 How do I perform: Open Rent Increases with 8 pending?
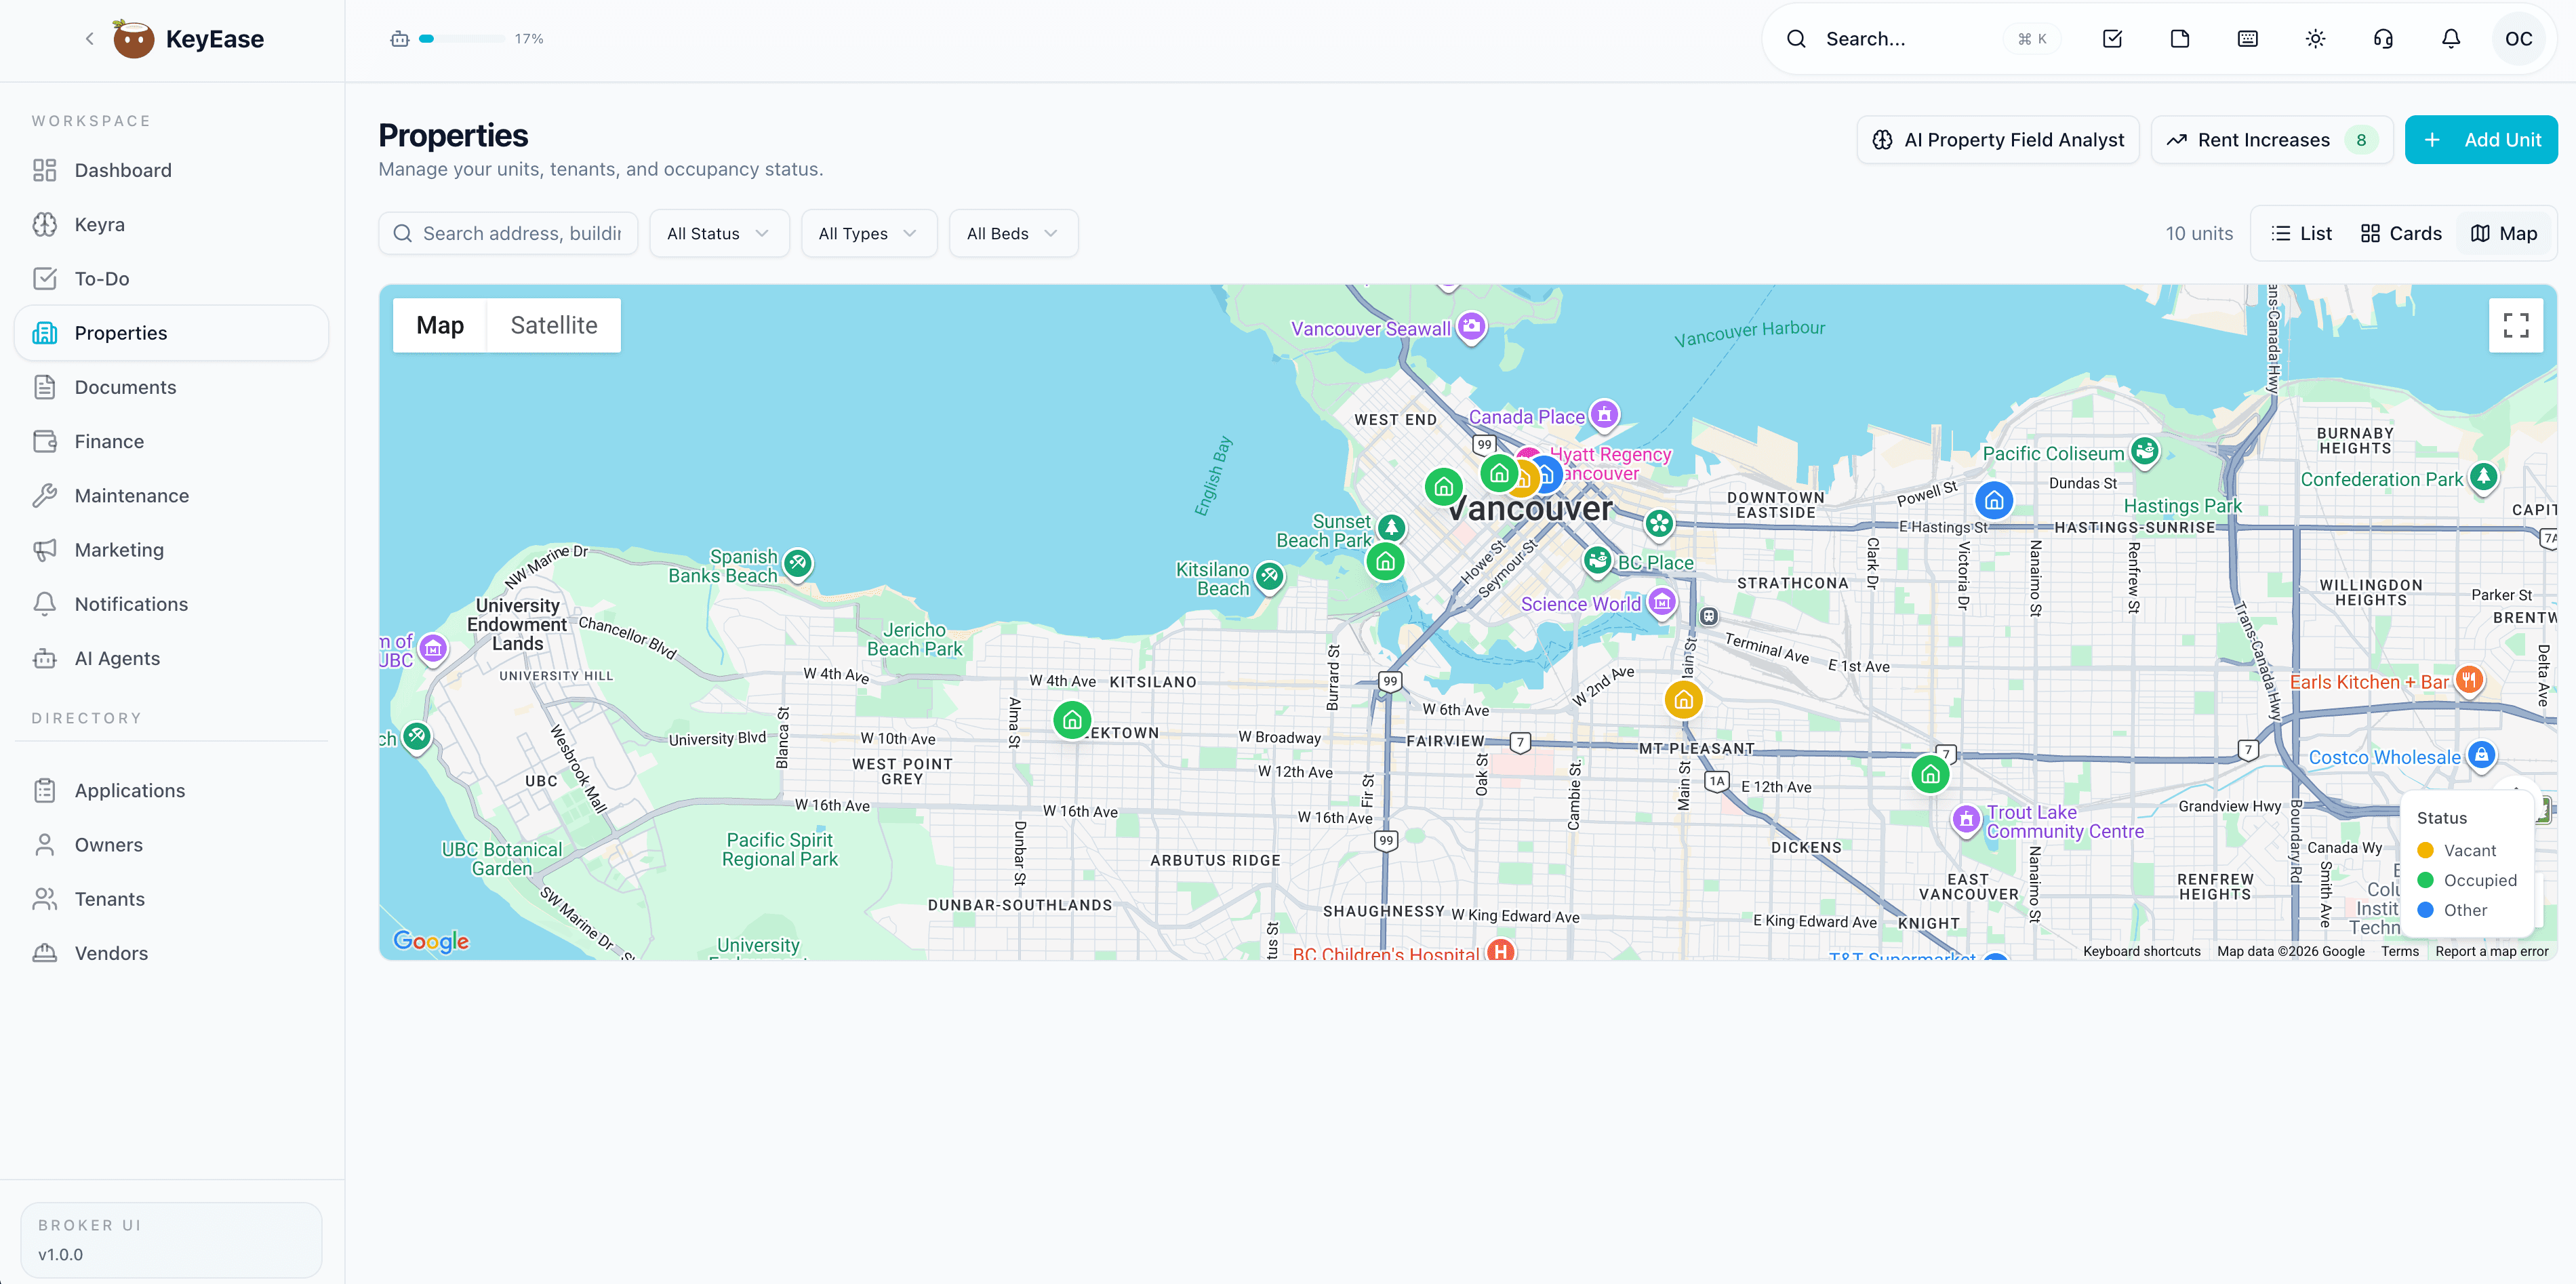click(x=2270, y=139)
